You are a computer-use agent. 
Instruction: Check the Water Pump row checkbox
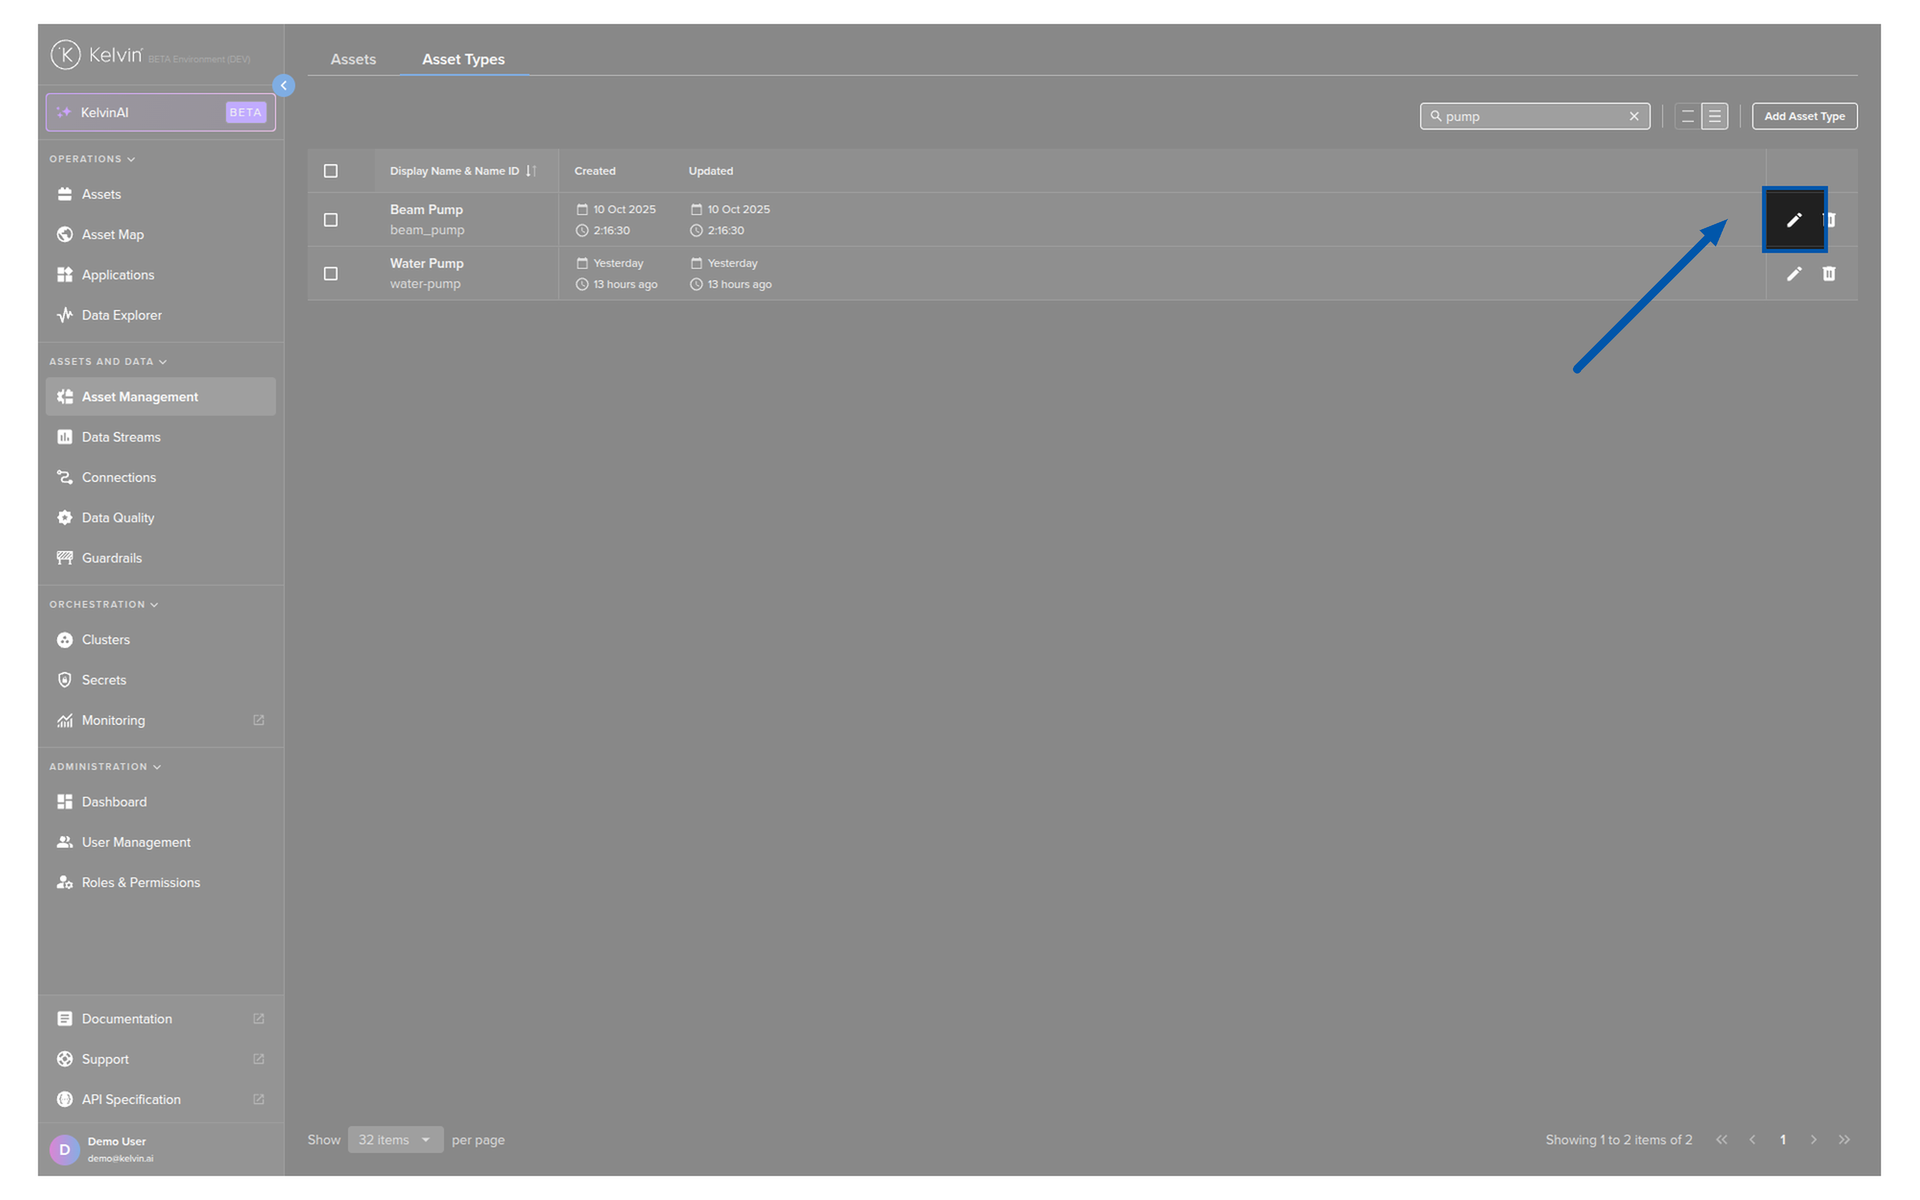pyautogui.click(x=331, y=274)
